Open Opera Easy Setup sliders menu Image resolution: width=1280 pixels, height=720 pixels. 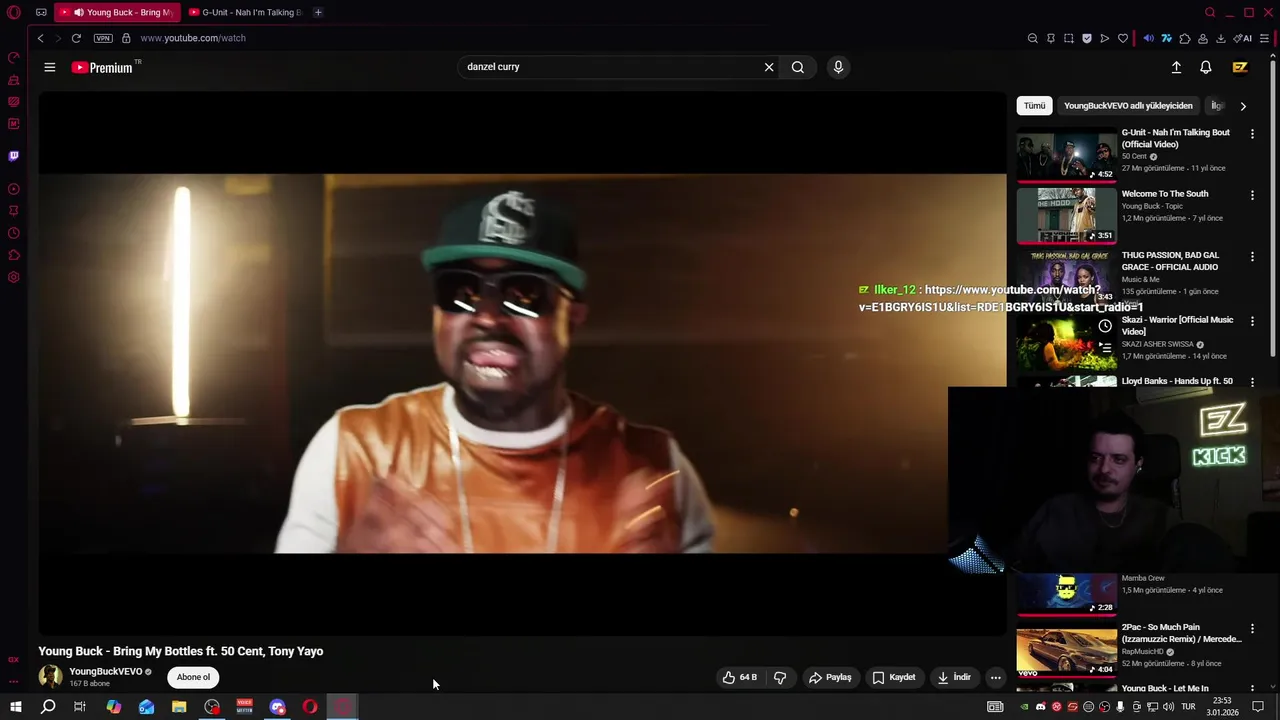click(1264, 38)
